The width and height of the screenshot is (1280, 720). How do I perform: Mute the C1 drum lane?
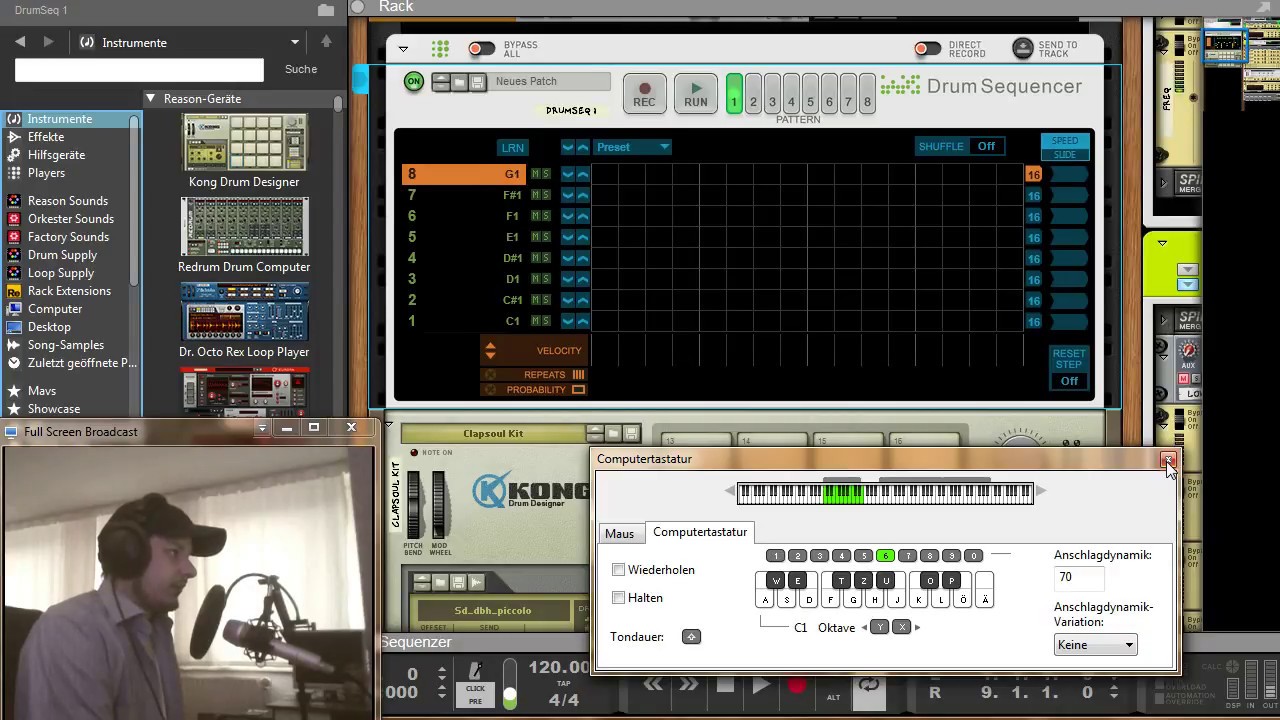pos(536,321)
